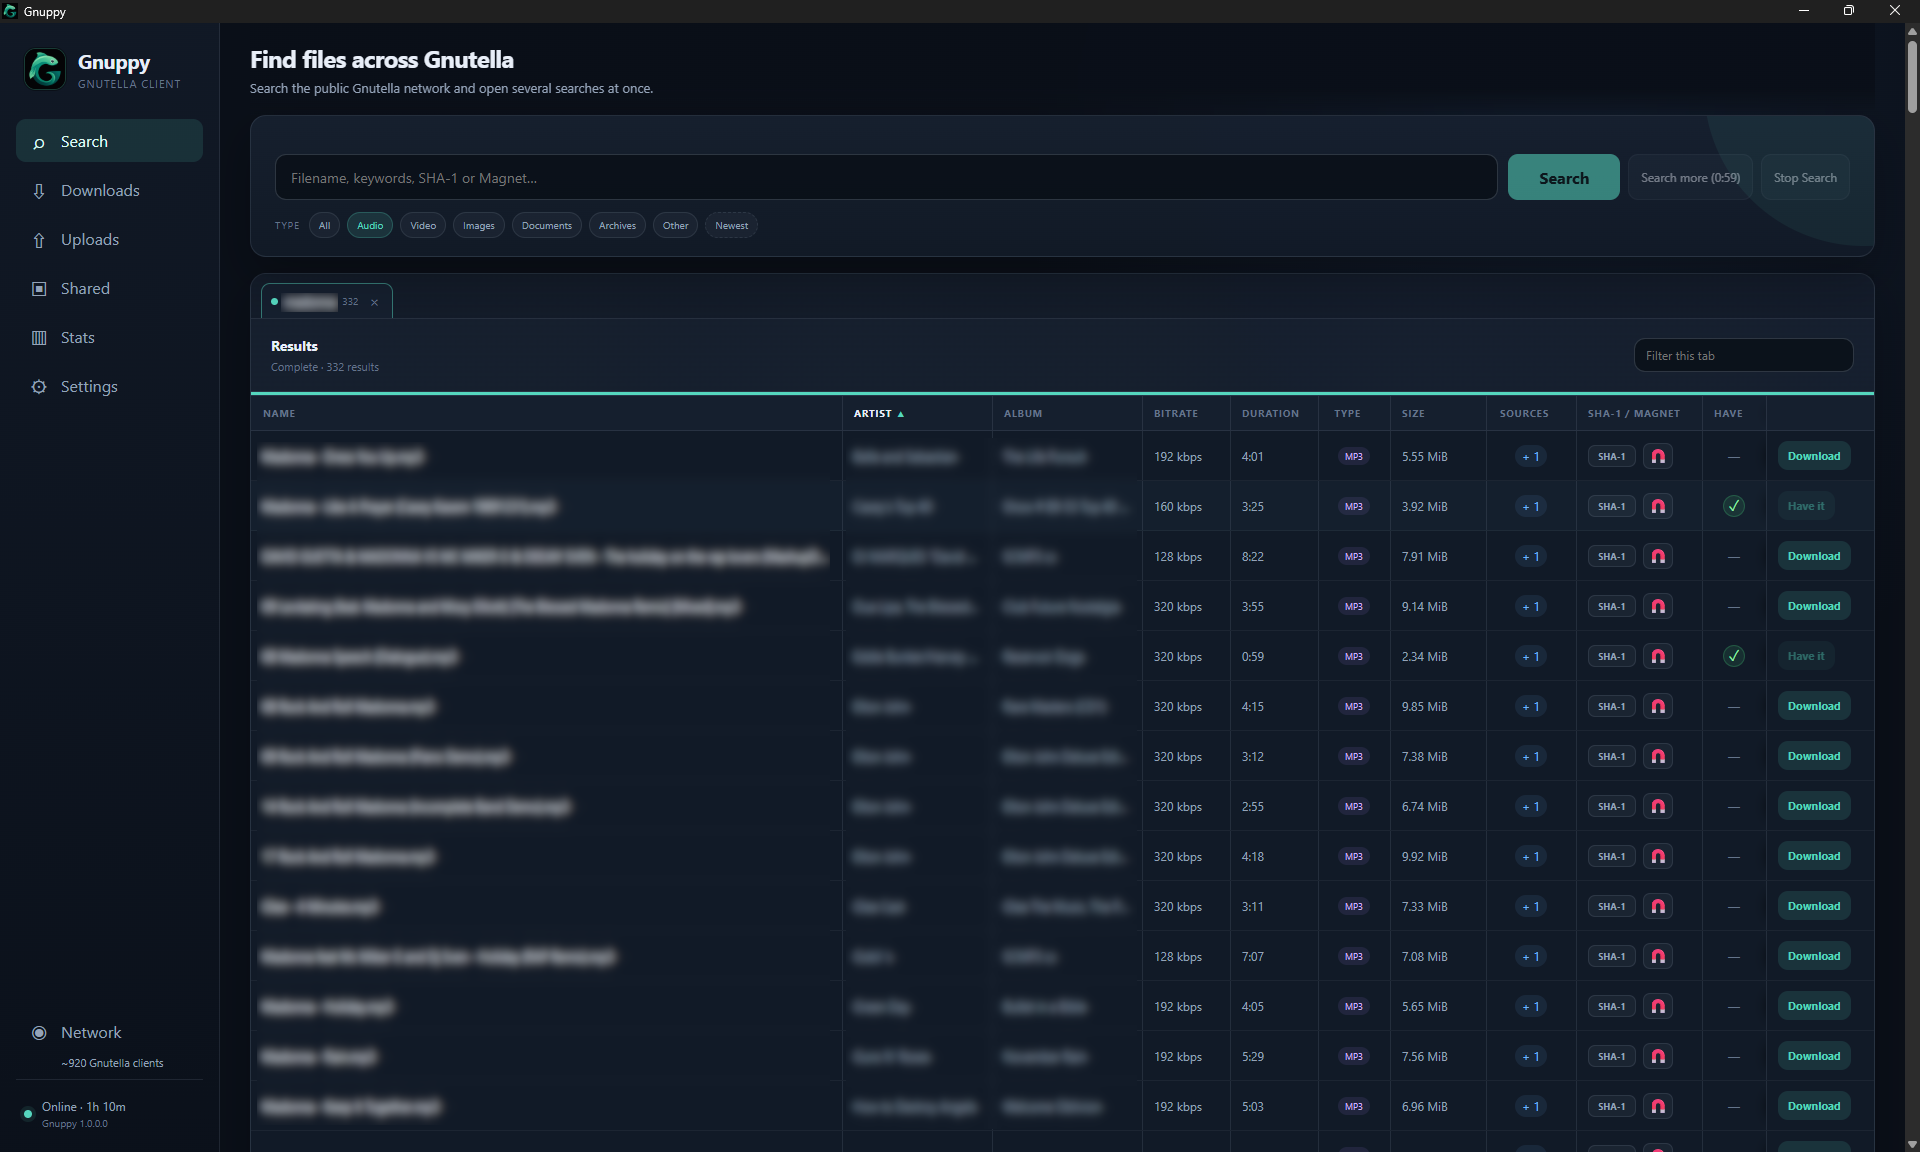Close the search tab with 332 results
The image size is (1920, 1152).
[x=375, y=302]
